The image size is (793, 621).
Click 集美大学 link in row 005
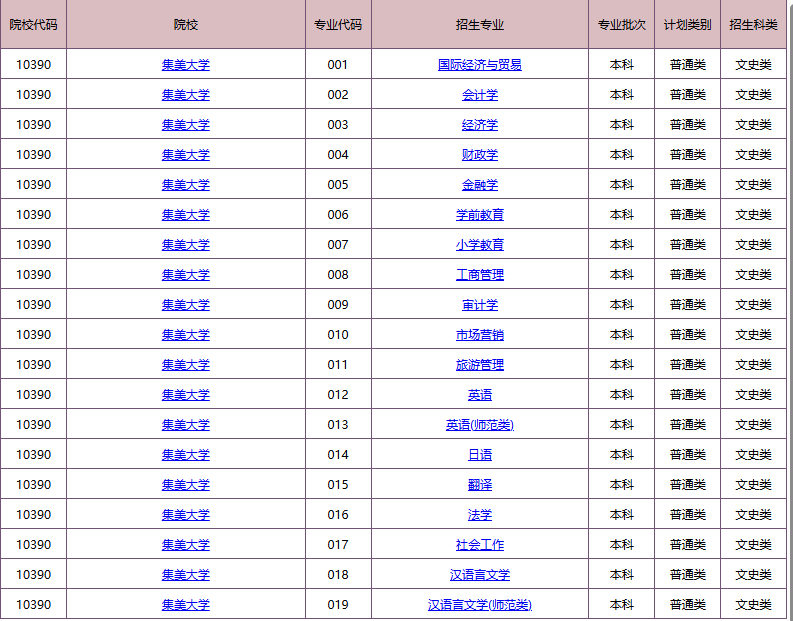[x=186, y=185]
